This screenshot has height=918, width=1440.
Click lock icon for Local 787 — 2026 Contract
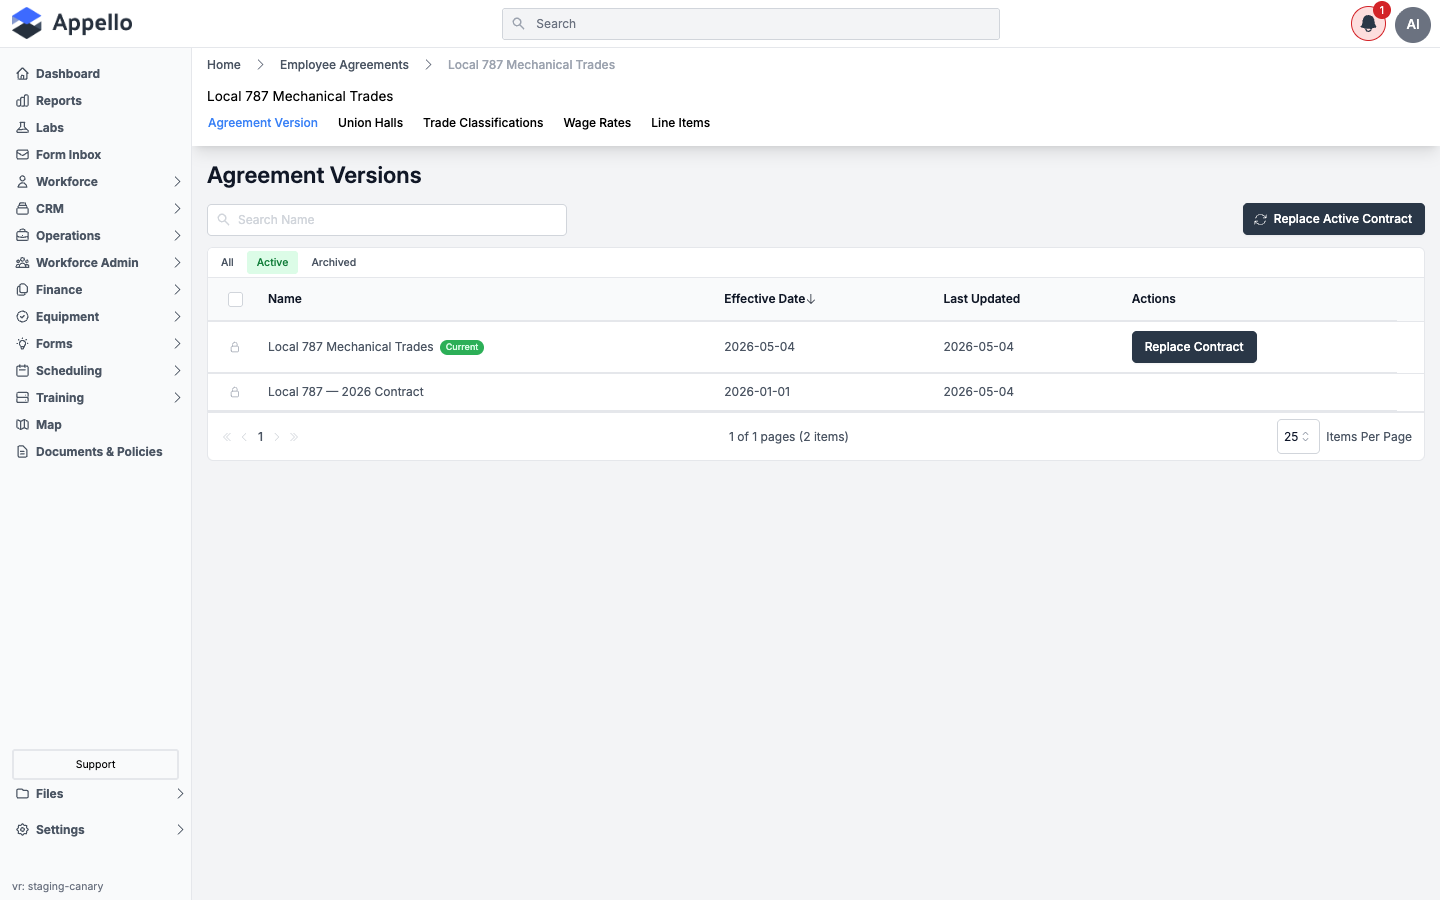[x=235, y=392]
